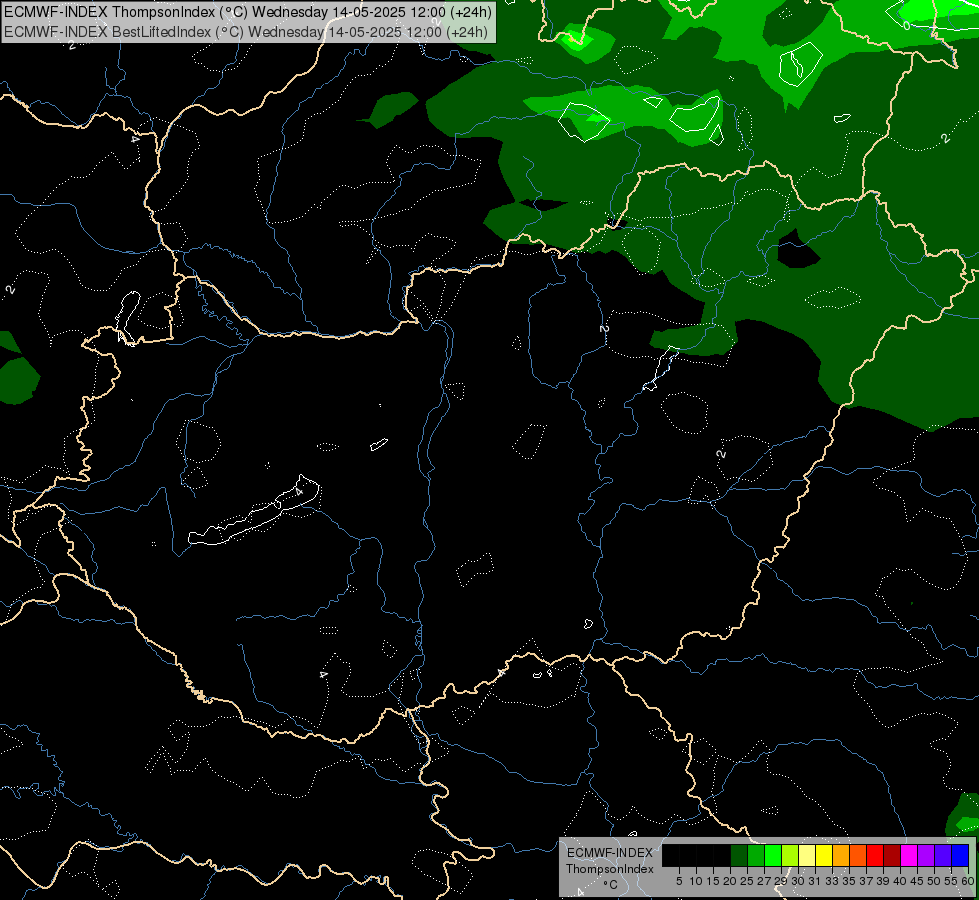Select the dark red 39–40 legend swatch
The image size is (979, 900).
tap(892, 855)
